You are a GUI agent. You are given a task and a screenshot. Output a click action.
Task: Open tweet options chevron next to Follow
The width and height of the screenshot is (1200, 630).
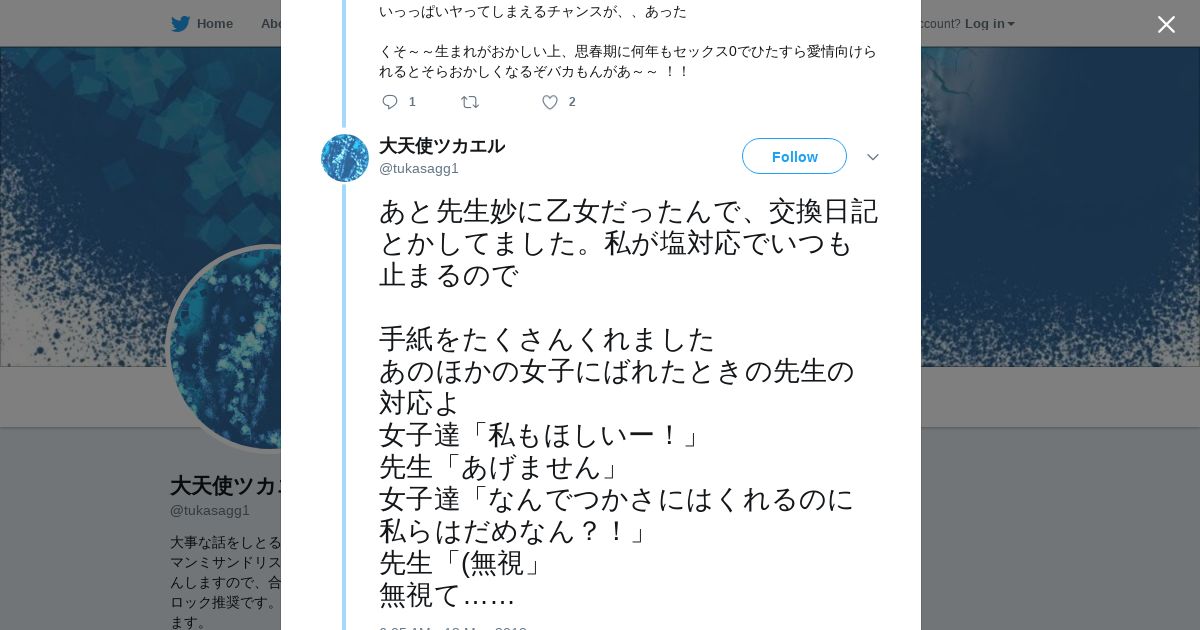pos(873,157)
